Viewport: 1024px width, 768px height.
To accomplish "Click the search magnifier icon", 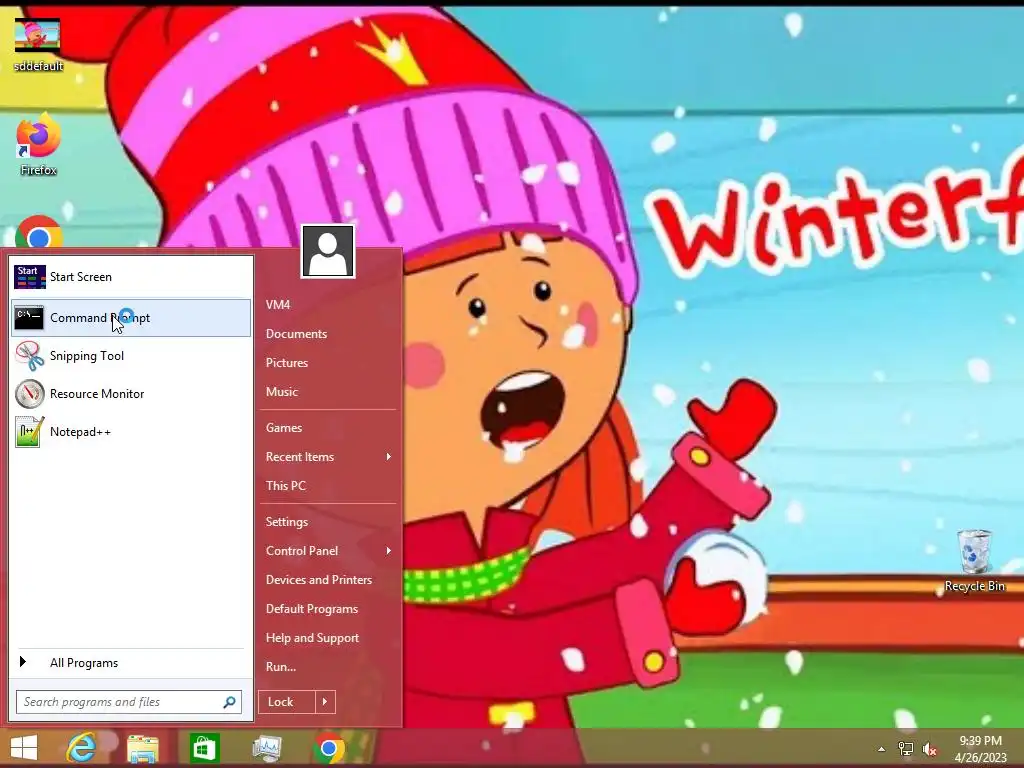I will (229, 702).
